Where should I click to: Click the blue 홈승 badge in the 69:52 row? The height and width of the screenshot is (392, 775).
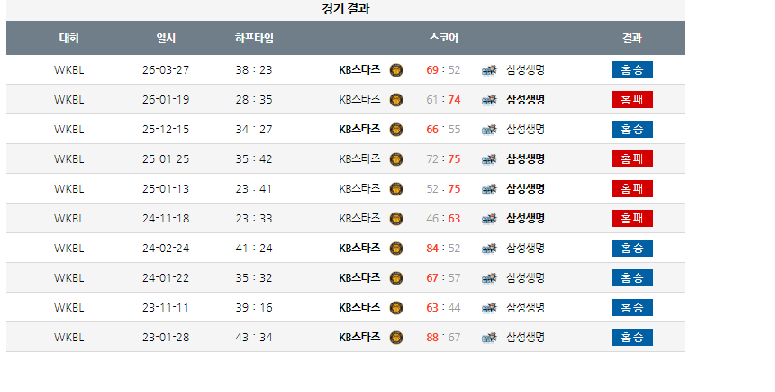(x=632, y=70)
